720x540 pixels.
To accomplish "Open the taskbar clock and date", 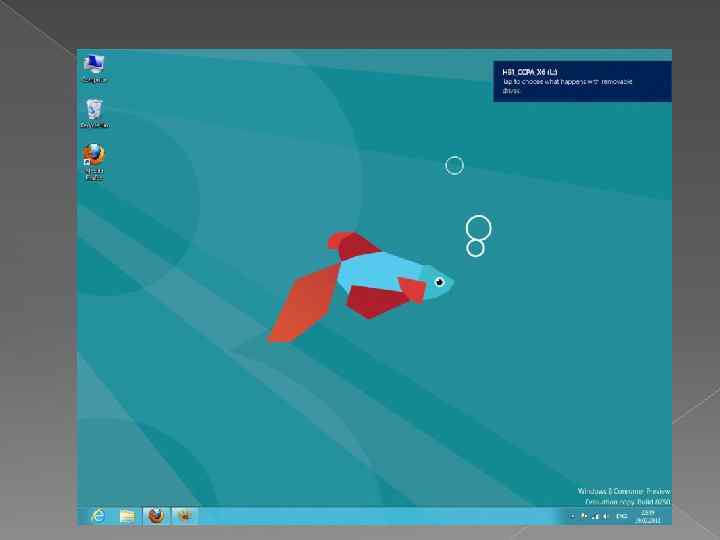I will (648, 517).
